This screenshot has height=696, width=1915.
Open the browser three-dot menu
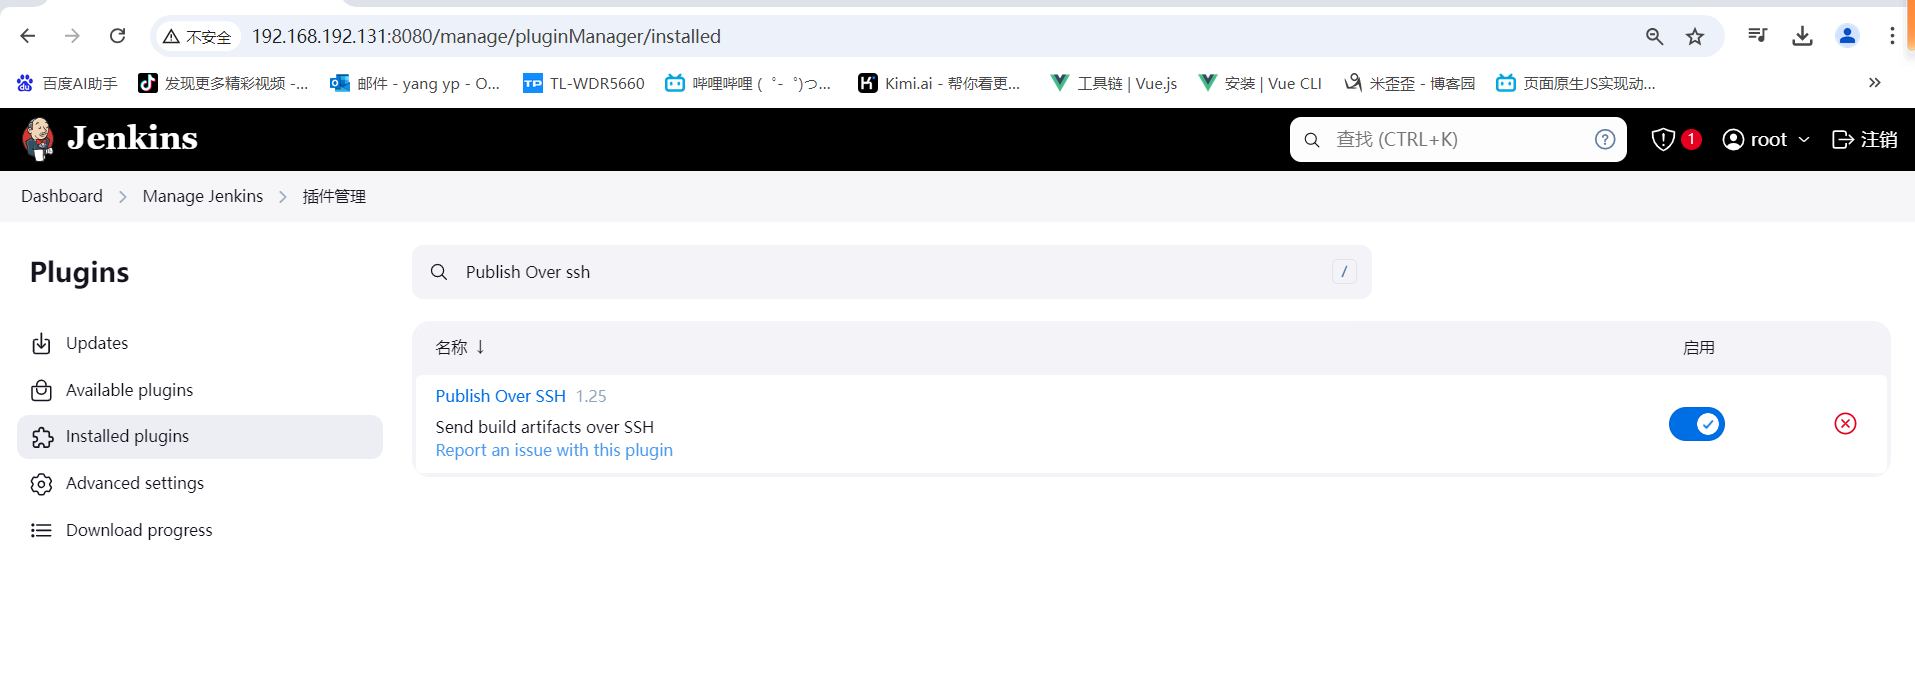(1892, 36)
